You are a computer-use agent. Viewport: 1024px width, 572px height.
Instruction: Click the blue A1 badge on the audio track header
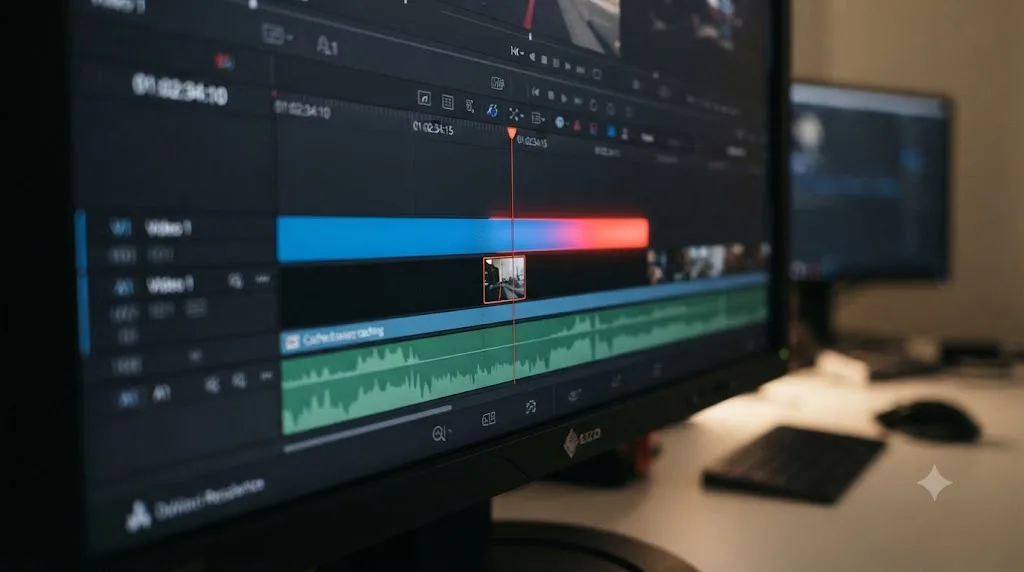[x=129, y=398]
